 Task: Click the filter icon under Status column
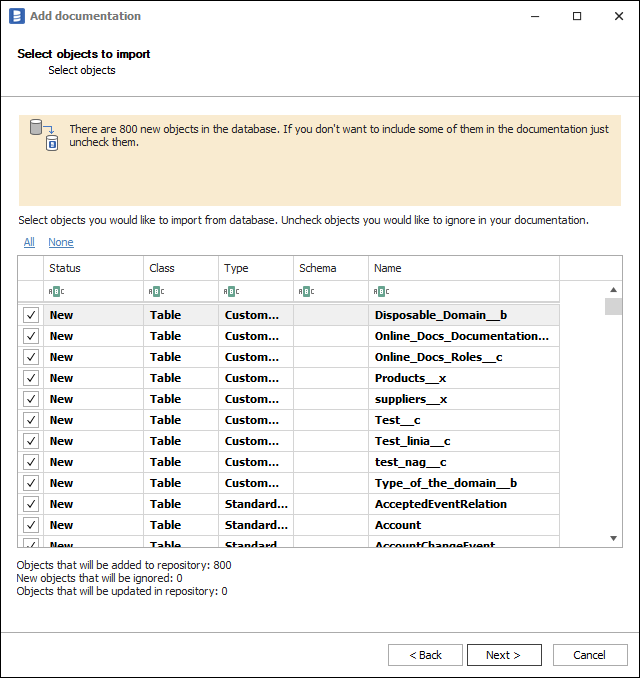coord(56,292)
